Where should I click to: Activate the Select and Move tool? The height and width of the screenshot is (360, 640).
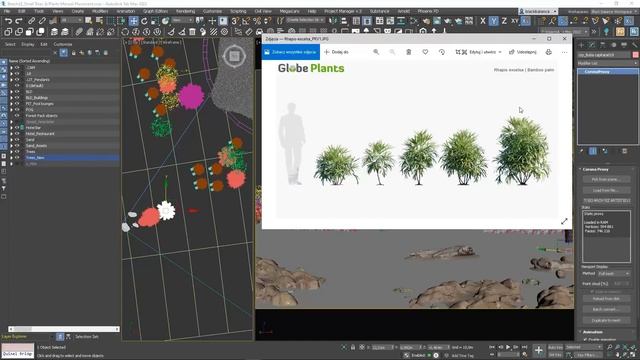pyautogui.click(x=133, y=20)
